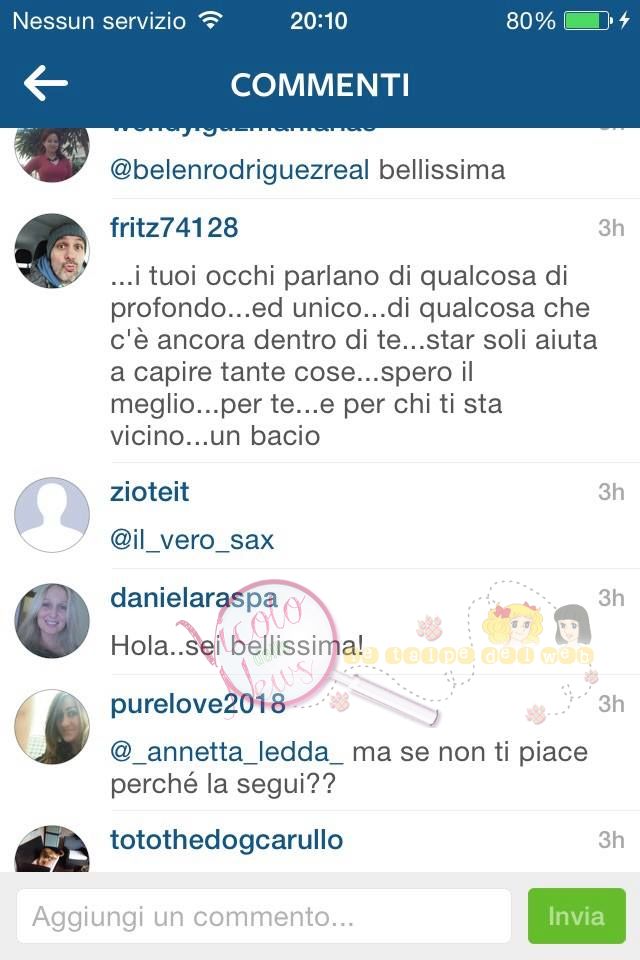This screenshot has height=960, width=640.
Task: Open the @_annetta_ledda_ mention
Action: [x=227, y=752]
